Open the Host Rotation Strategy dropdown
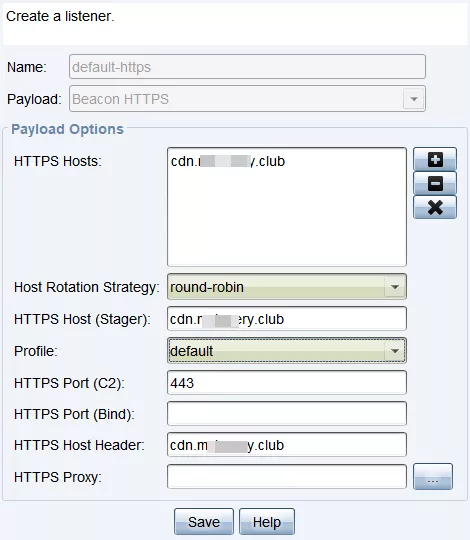This screenshot has height=540, width=470. (x=287, y=287)
